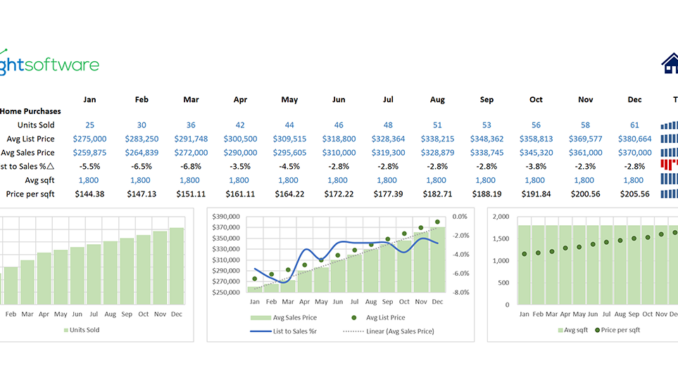Click the Price per sqft row label
The image size is (678, 392).
tap(30, 194)
